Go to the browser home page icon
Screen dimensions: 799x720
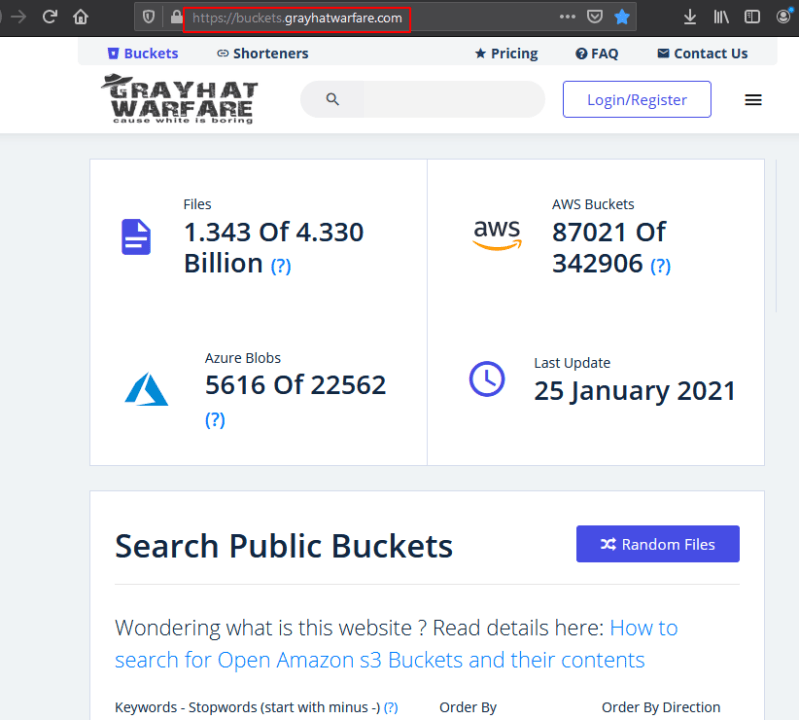[x=81, y=17]
